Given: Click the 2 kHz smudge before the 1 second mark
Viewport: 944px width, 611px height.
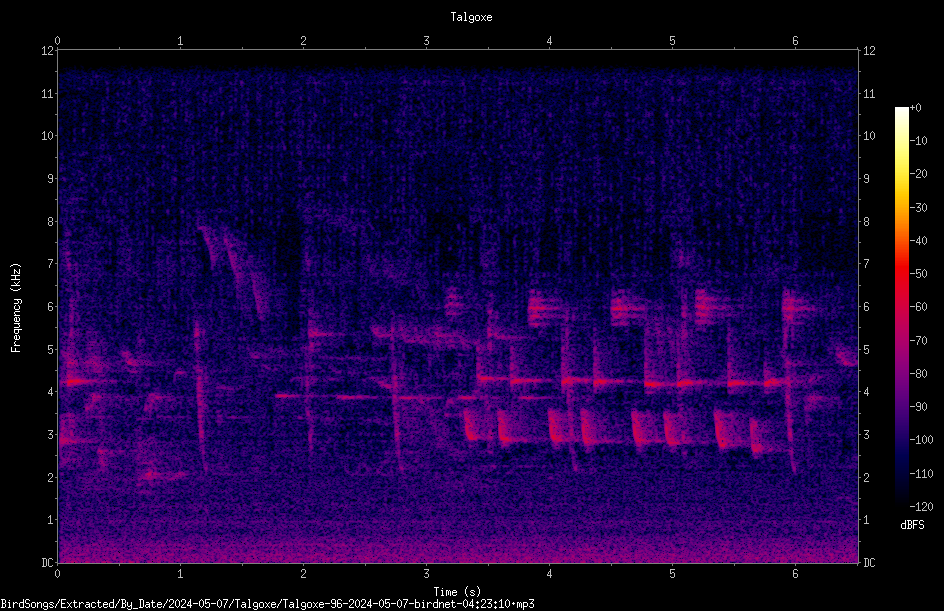Looking at the screenshot, I should click(160, 475).
